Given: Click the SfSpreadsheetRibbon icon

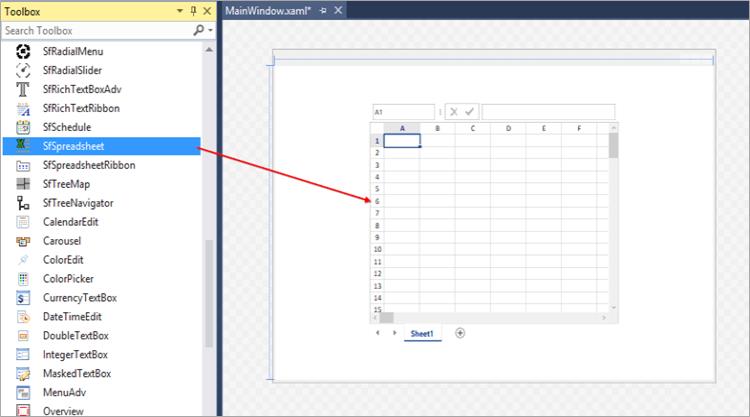Looking at the screenshot, I should pyautogui.click(x=23, y=165).
